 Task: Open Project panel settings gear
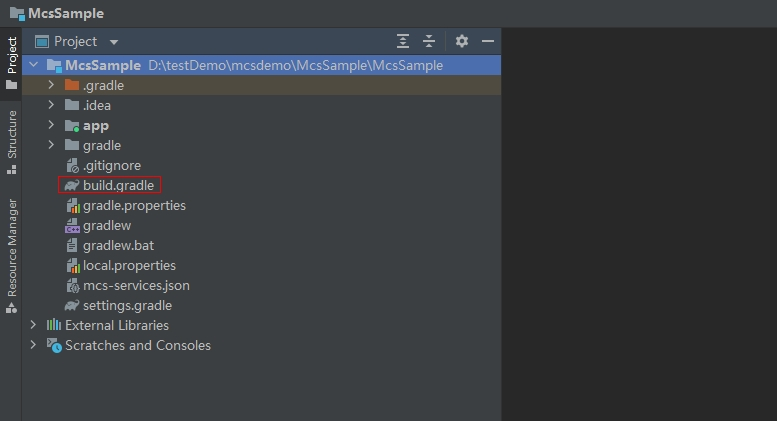pyautogui.click(x=461, y=41)
